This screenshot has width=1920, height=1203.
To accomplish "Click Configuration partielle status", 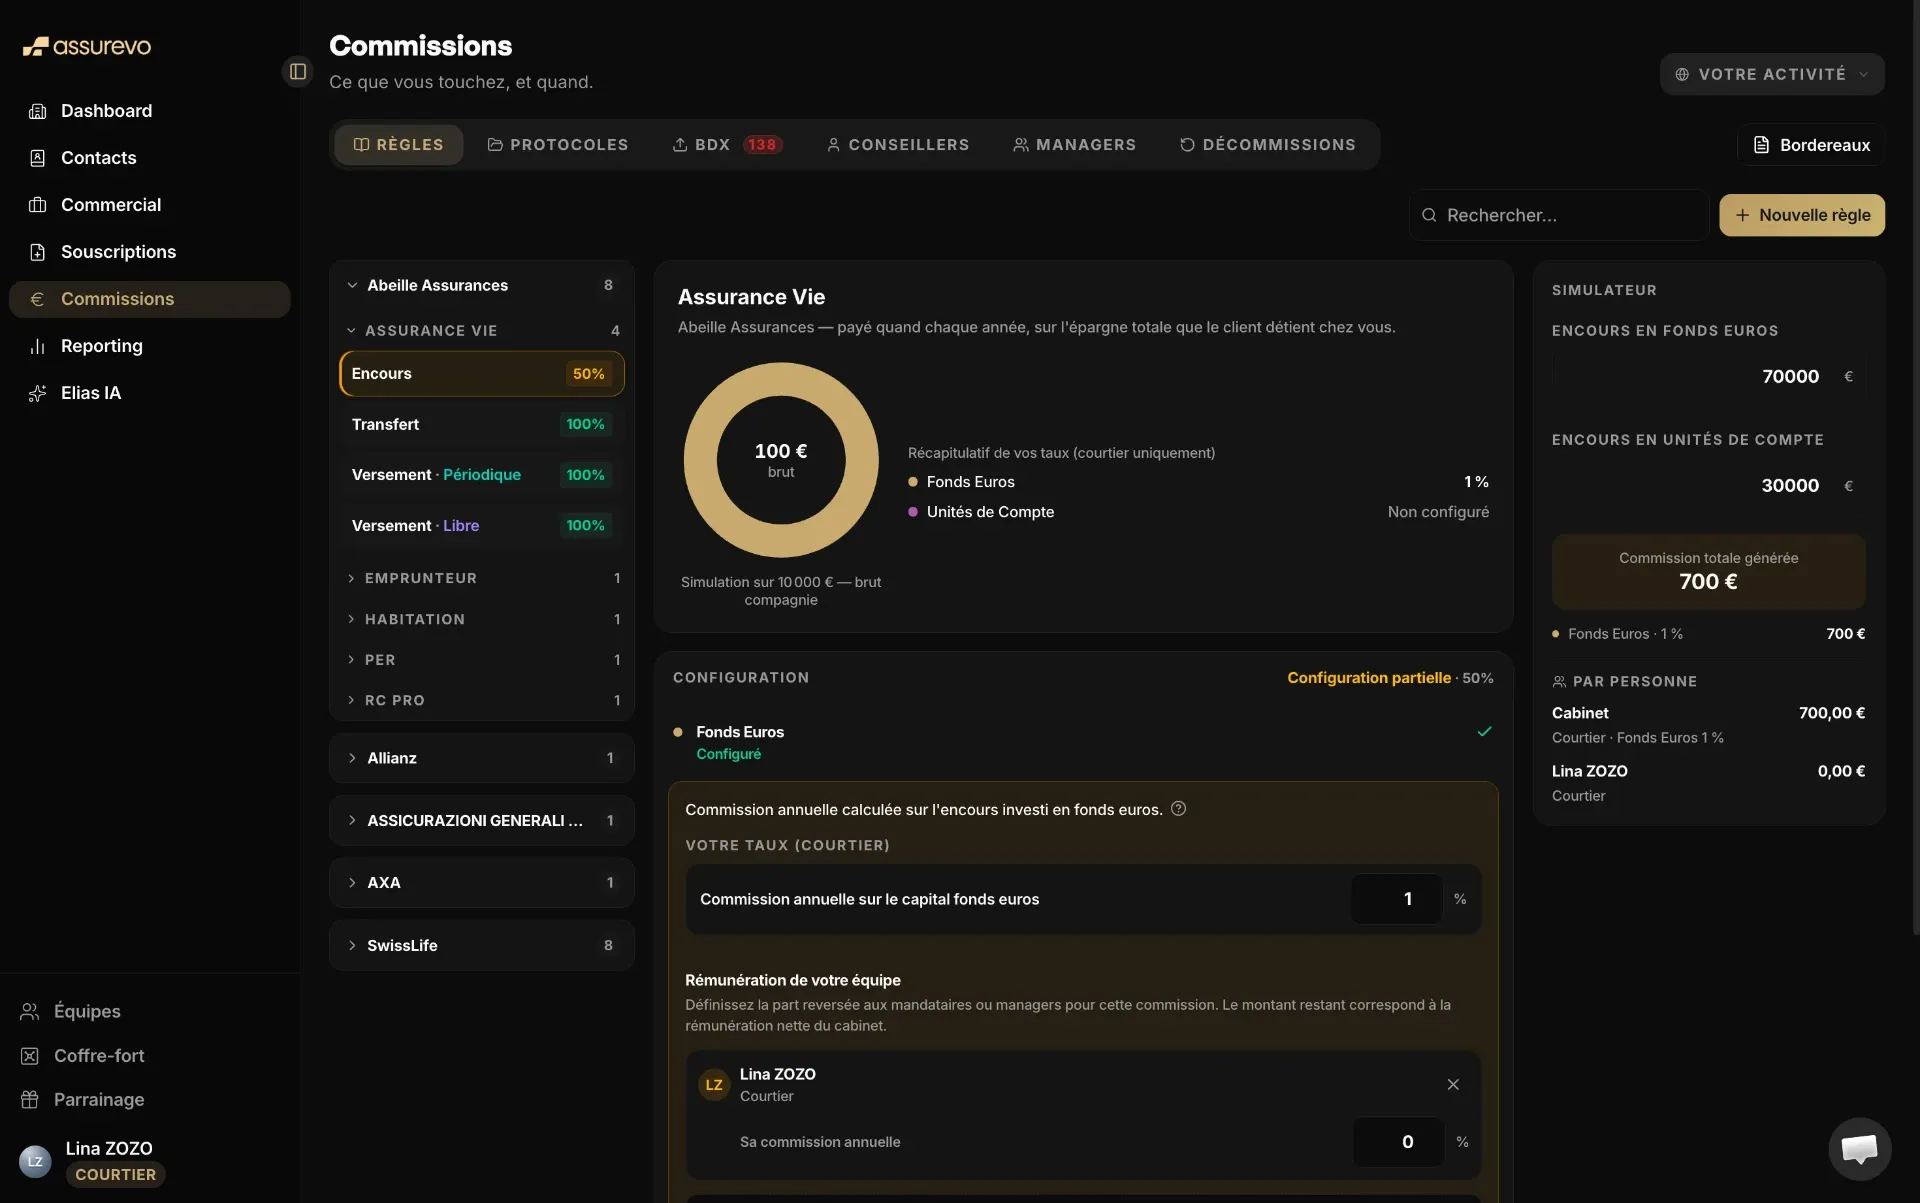I will click(x=1369, y=678).
